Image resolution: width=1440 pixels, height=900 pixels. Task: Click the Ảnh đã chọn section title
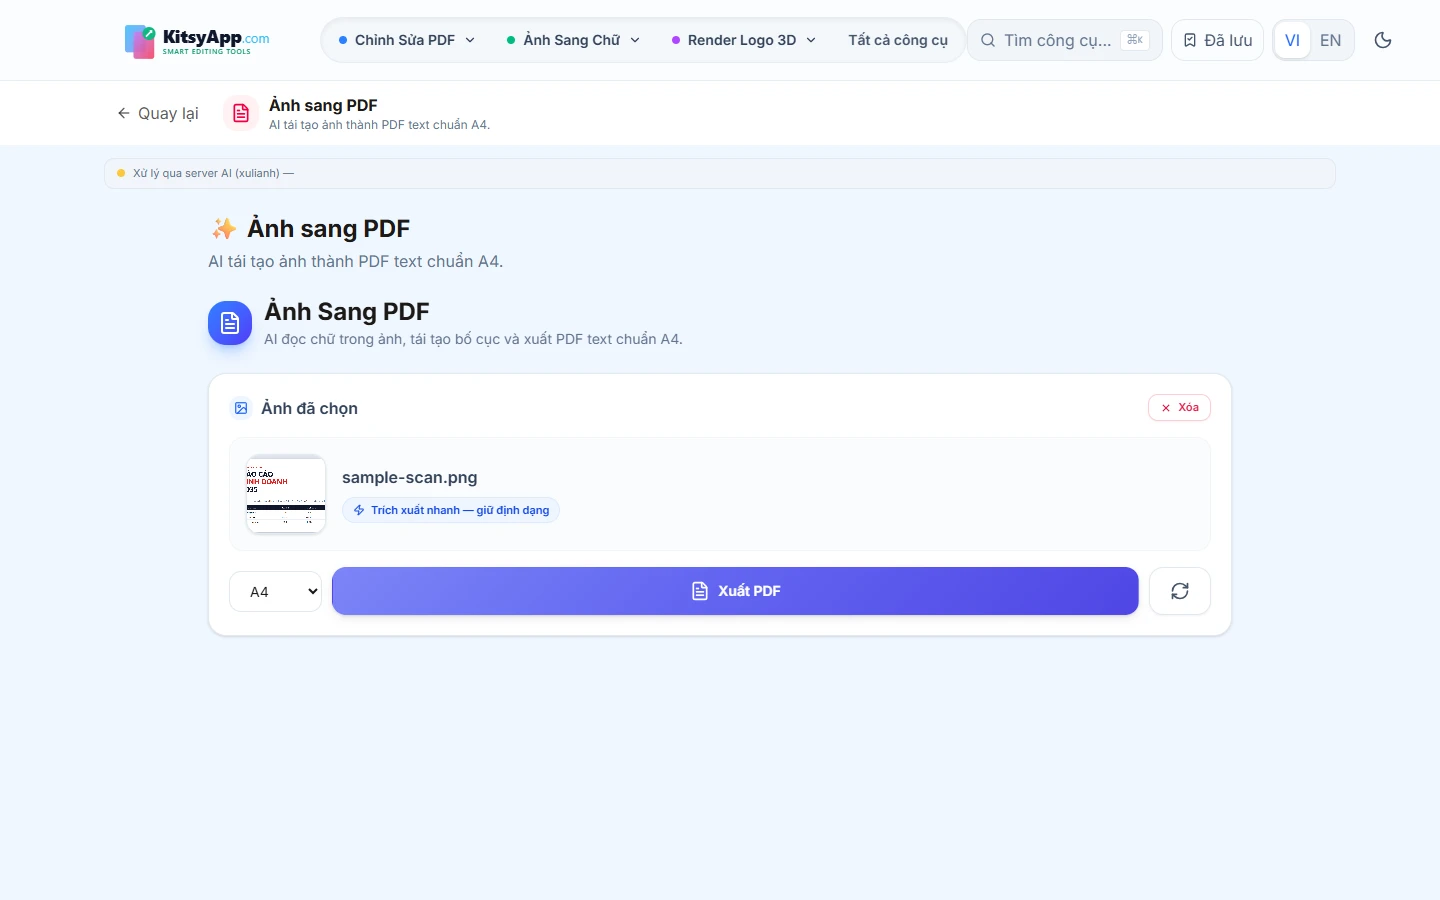pyautogui.click(x=310, y=408)
